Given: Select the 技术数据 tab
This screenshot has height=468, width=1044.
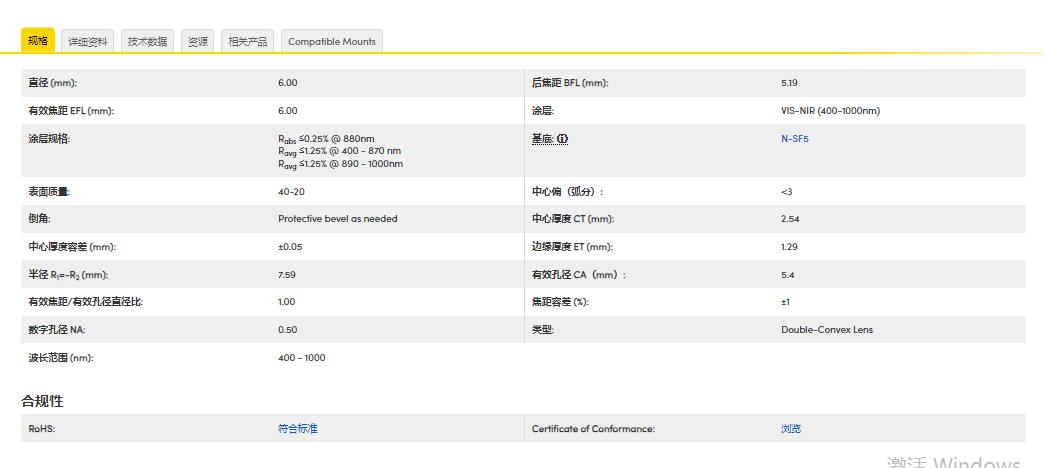Looking at the screenshot, I should click(x=148, y=41).
